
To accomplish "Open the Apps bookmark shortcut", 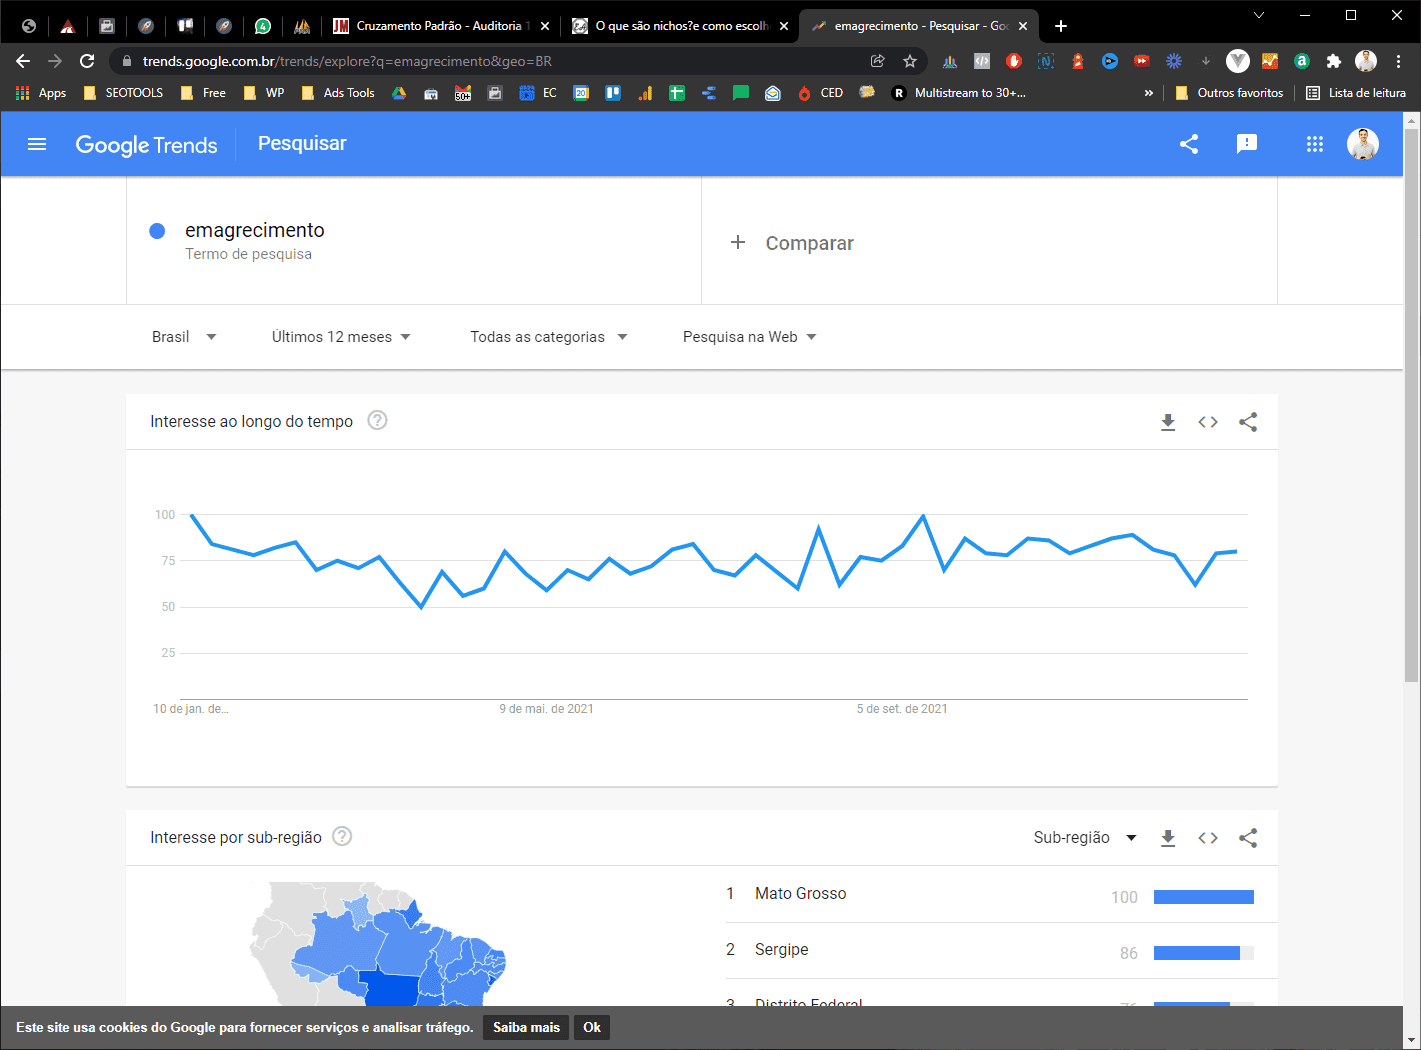I will point(41,93).
